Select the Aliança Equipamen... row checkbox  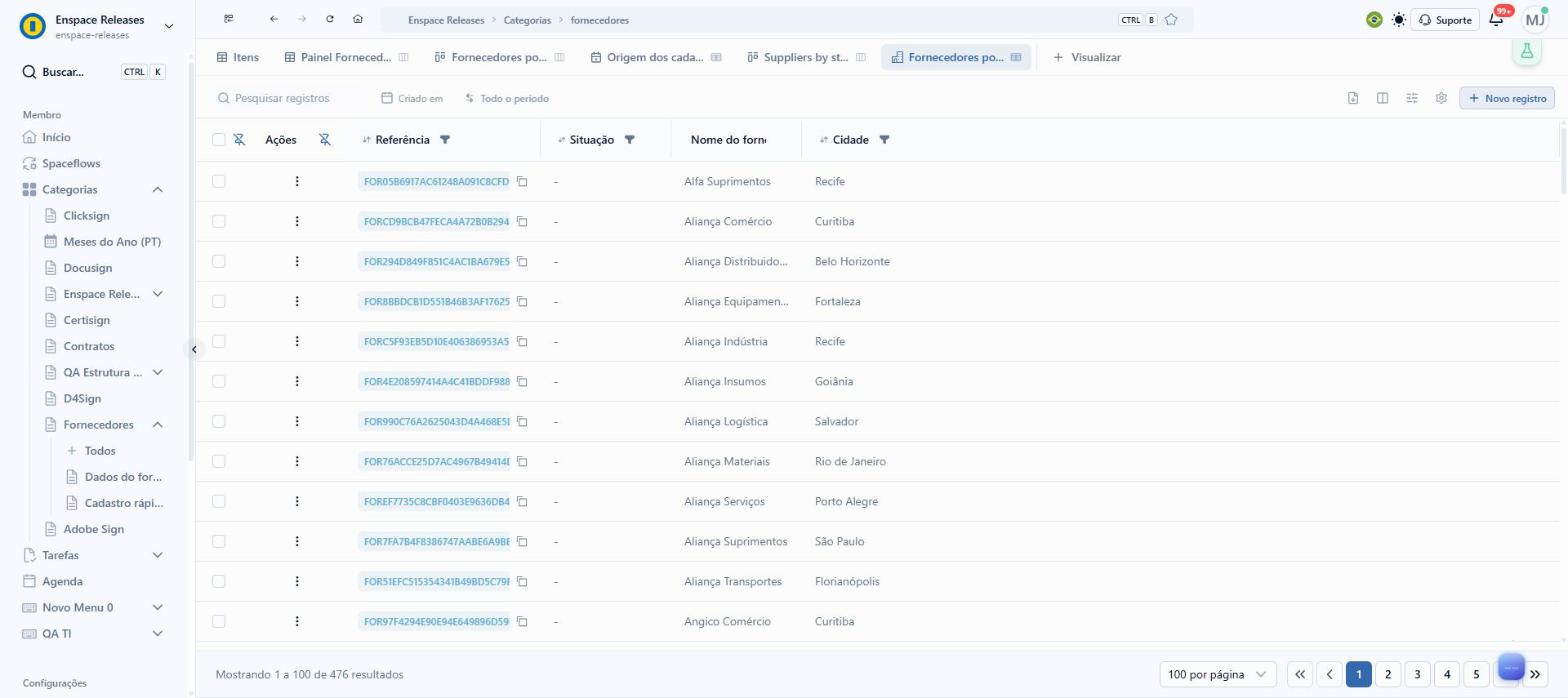(219, 301)
